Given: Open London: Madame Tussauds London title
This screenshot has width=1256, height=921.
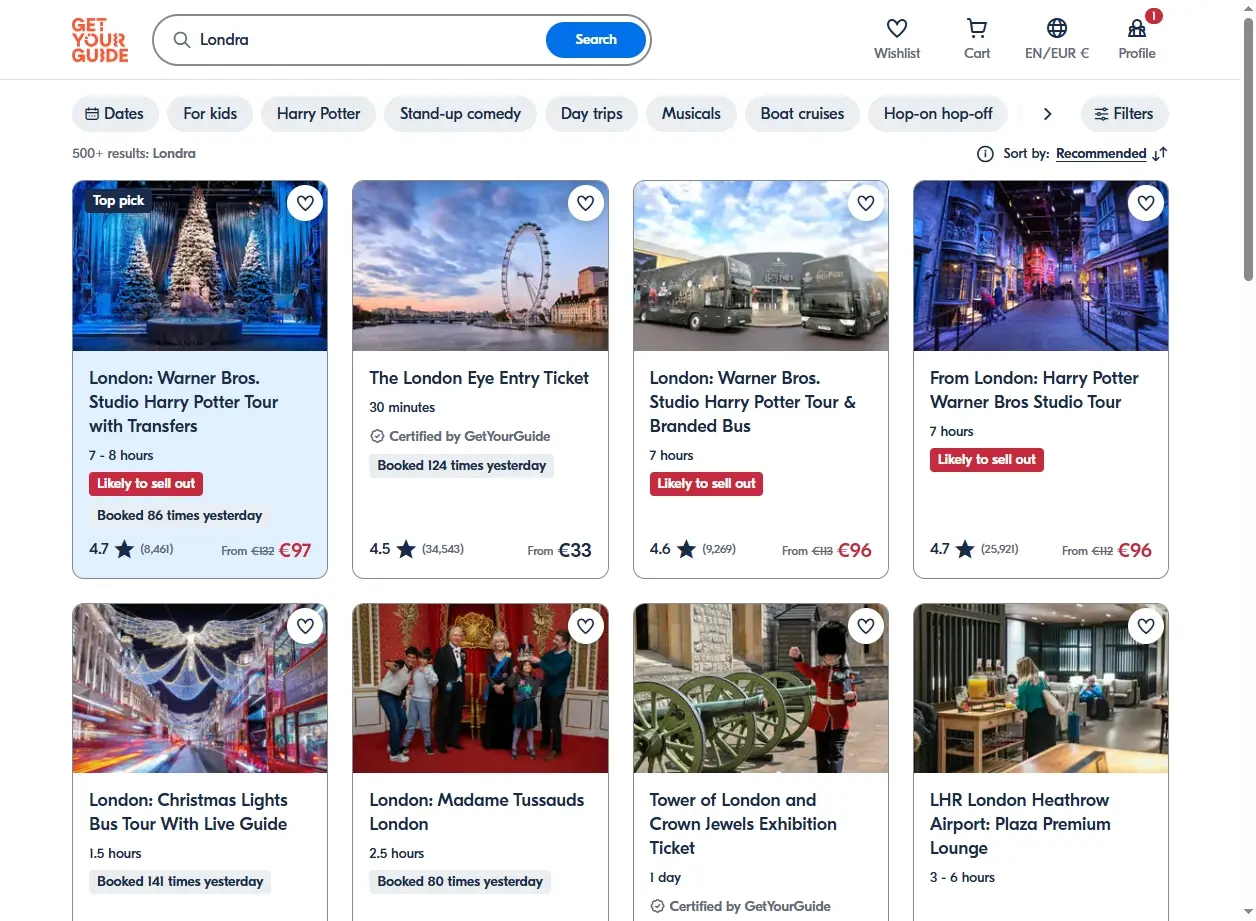Looking at the screenshot, I should (476, 812).
